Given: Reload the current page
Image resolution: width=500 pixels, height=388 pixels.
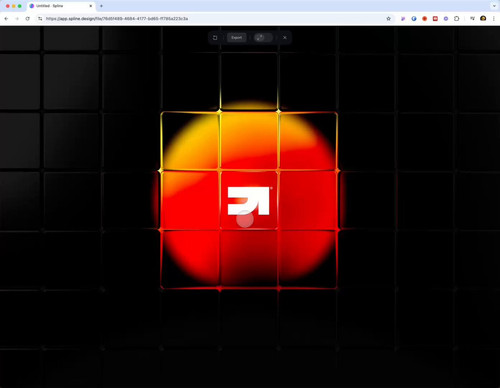Looking at the screenshot, I should pos(28,19).
